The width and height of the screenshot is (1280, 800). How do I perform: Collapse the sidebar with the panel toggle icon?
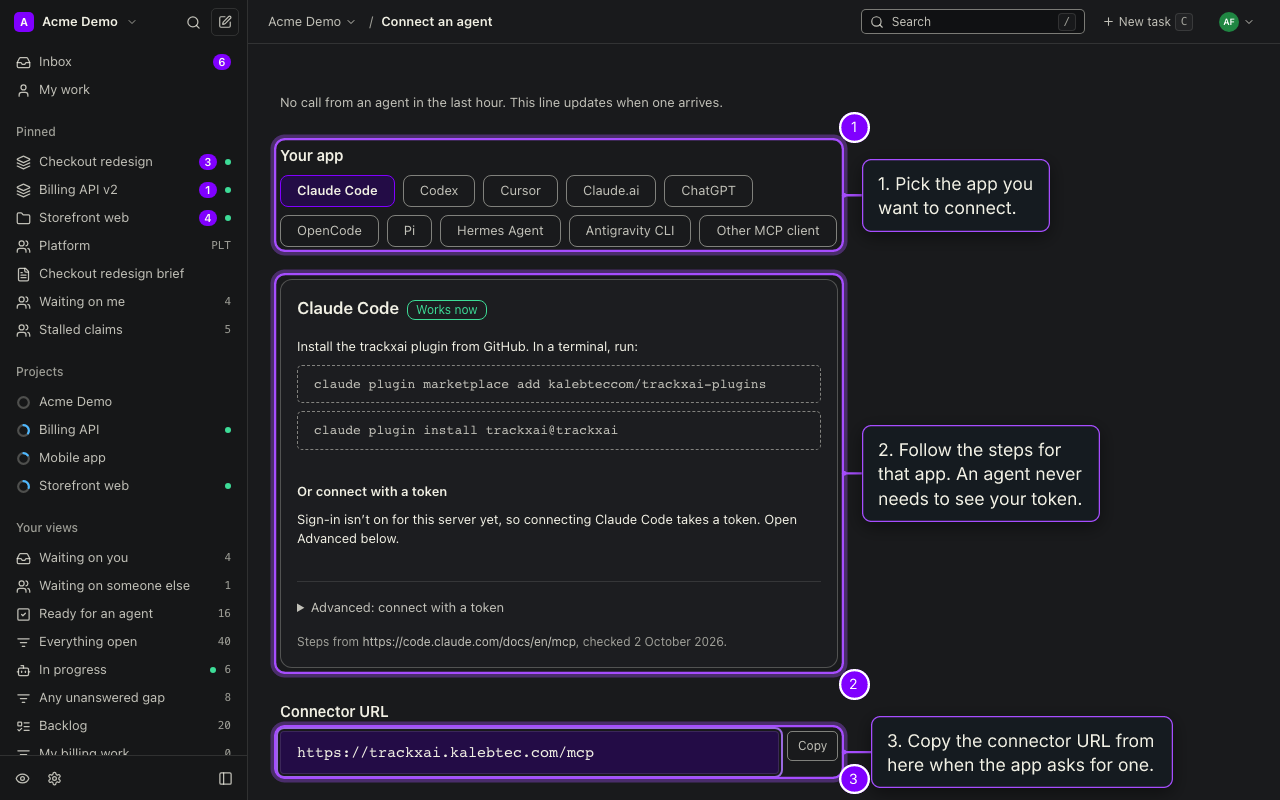click(x=225, y=778)
